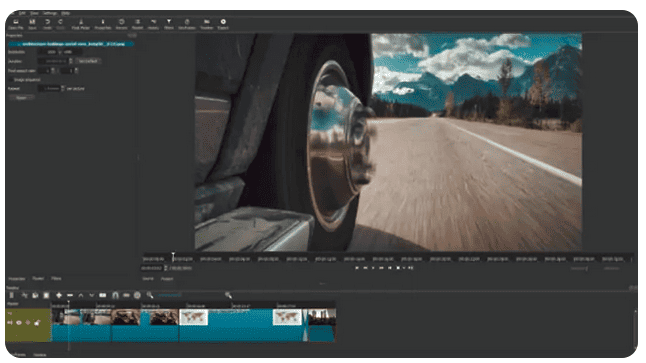Click the player timecode stepper arrows

click(x=166, y=268)
